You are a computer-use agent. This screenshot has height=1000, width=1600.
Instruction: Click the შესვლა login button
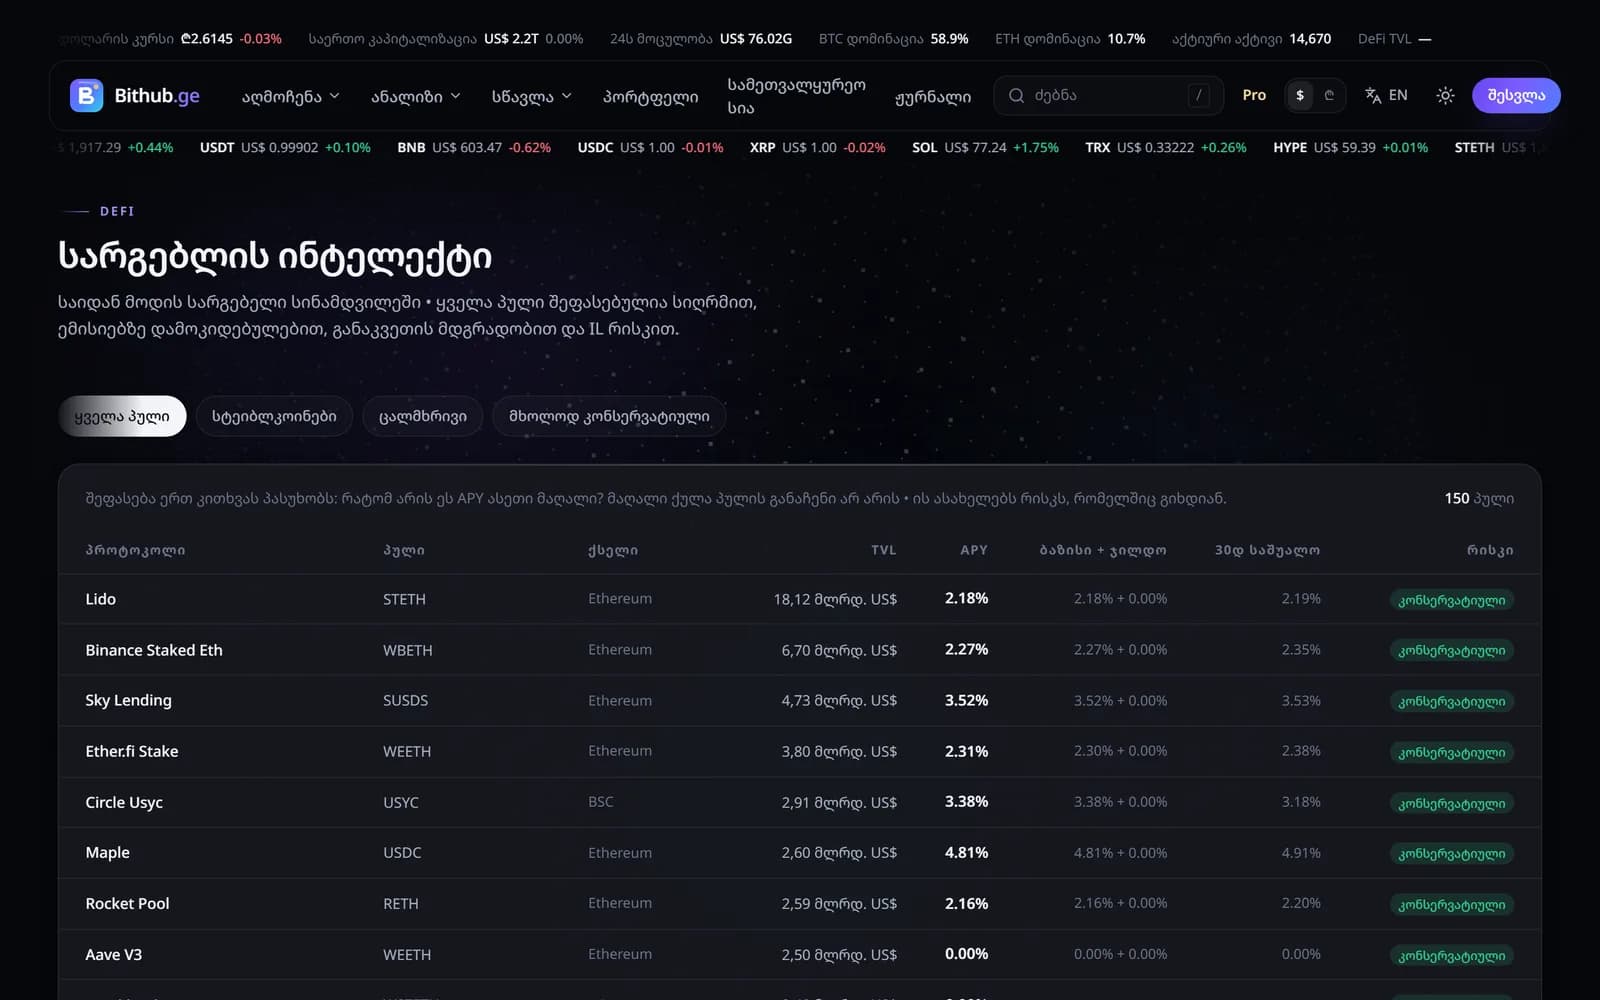[1516, 95]
